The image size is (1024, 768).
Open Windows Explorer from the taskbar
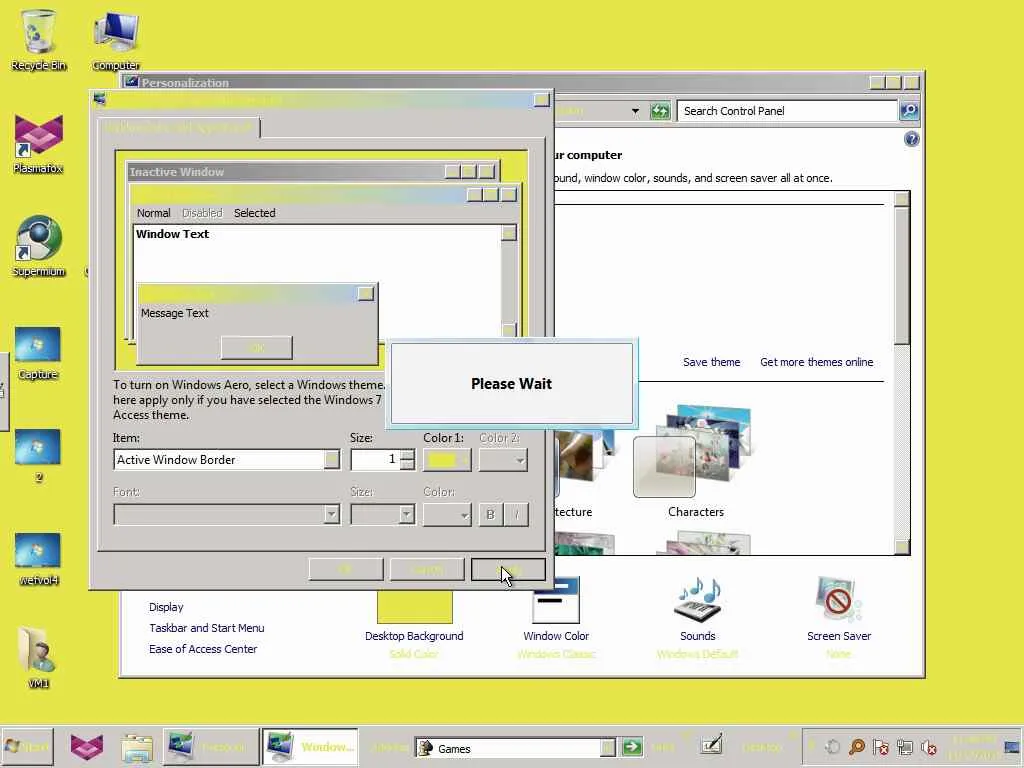136,747
